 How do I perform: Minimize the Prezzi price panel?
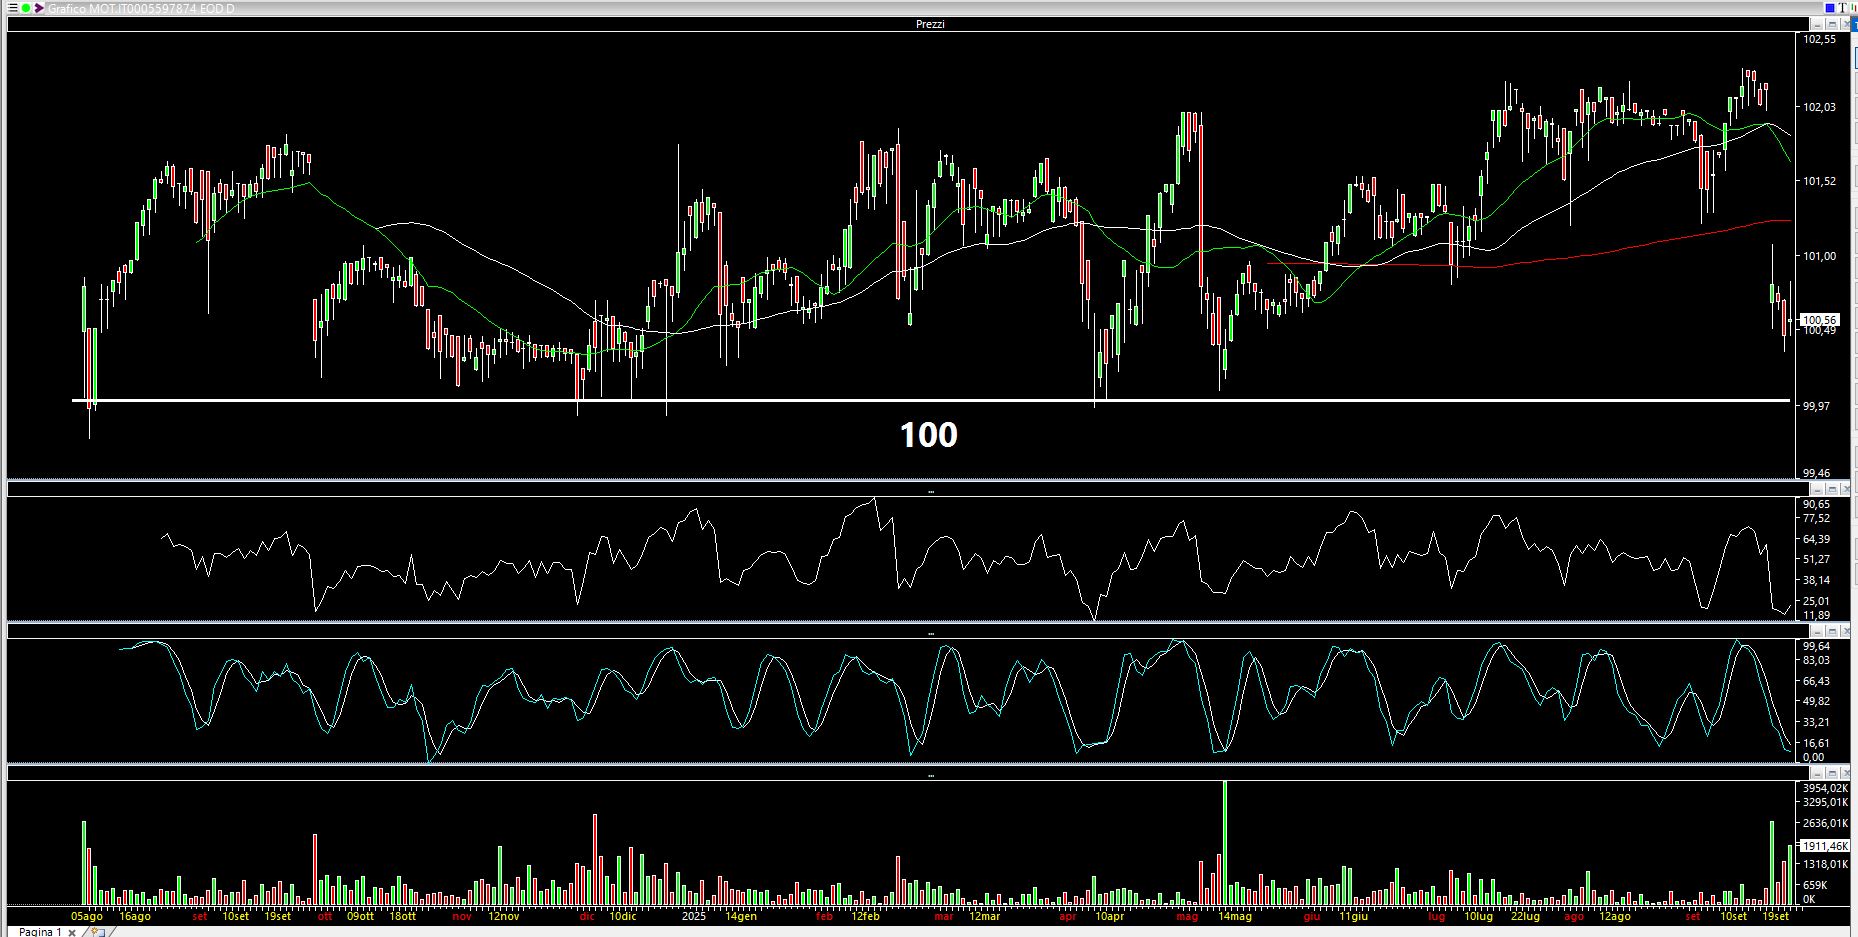pyautogui.click(x=1819, y=23)
